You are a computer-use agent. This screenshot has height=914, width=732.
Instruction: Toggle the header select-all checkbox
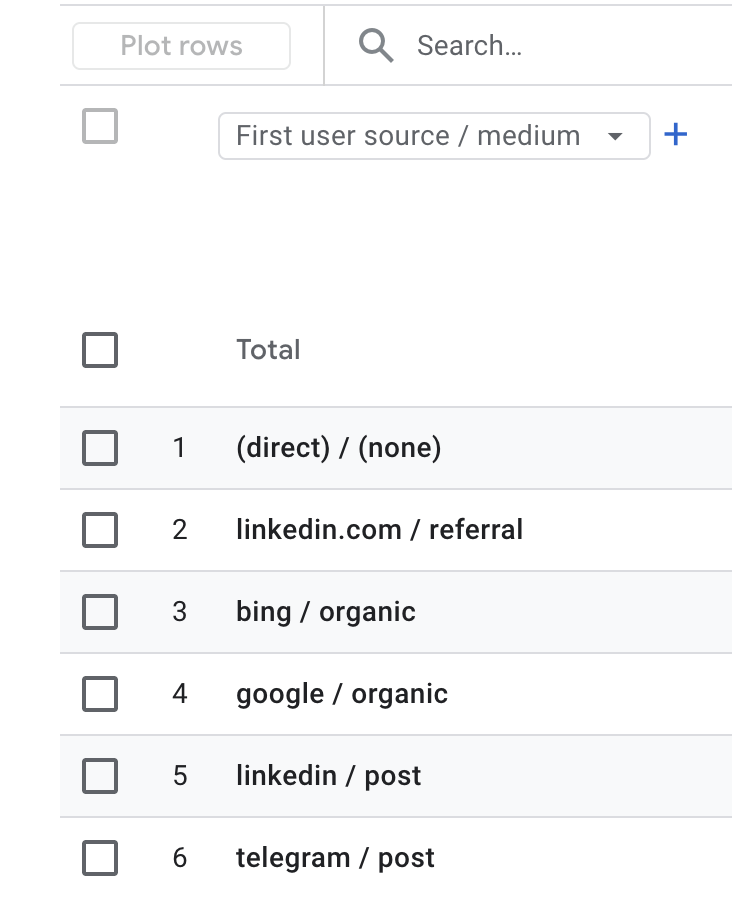[x=100, y=127]
